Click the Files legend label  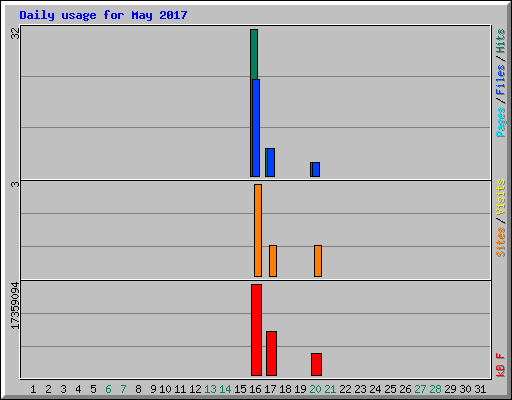tap(500, 80)
